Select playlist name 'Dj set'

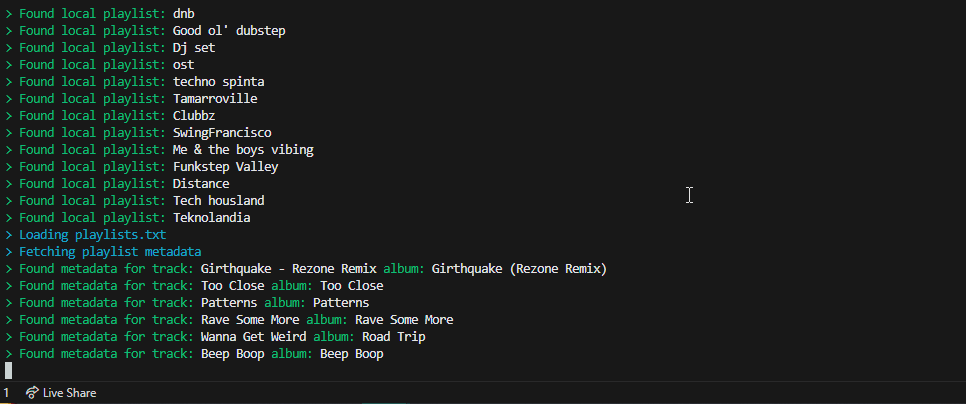pos(194,47)
